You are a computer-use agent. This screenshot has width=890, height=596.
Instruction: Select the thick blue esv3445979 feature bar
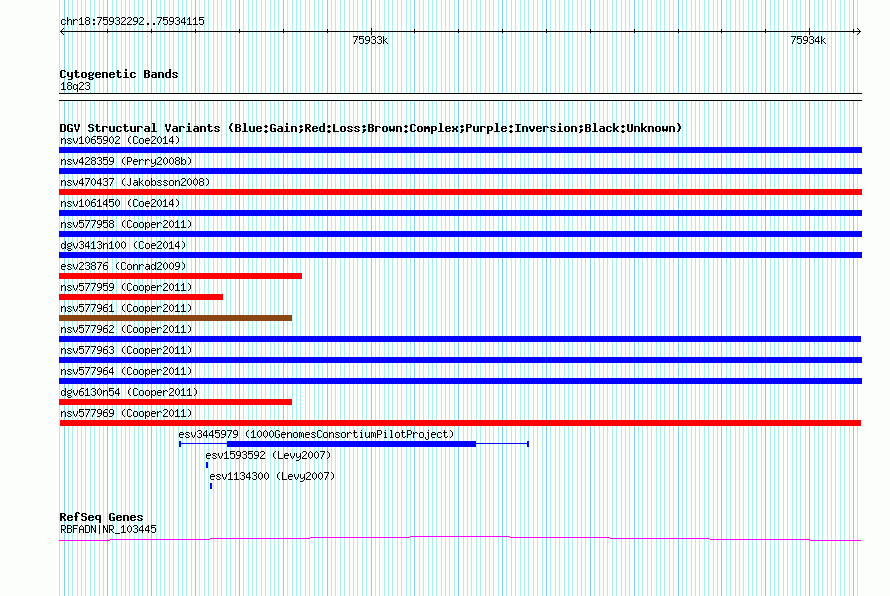351,444
